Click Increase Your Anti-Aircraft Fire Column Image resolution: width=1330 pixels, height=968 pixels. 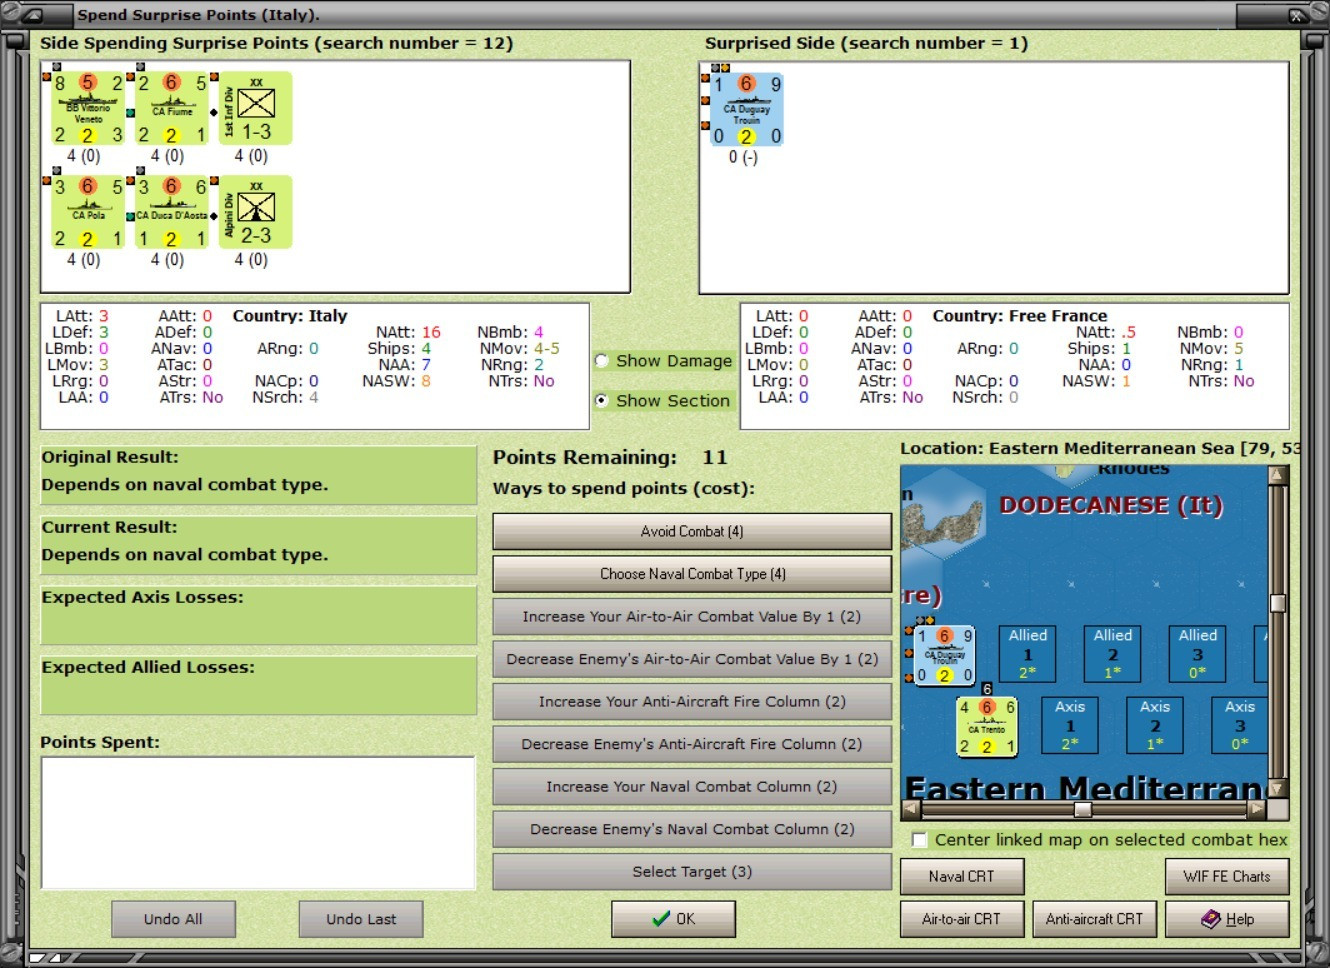coord(692,702)
